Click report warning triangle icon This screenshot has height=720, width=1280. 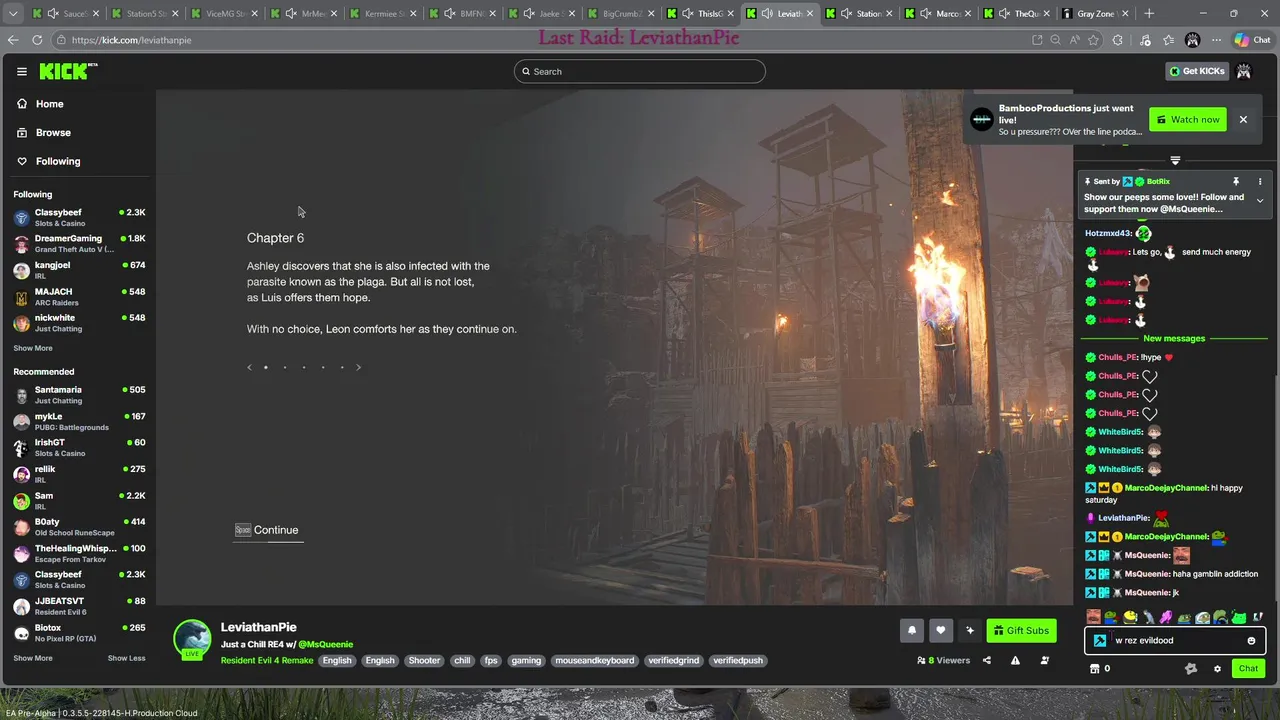tap(1015, 660)
